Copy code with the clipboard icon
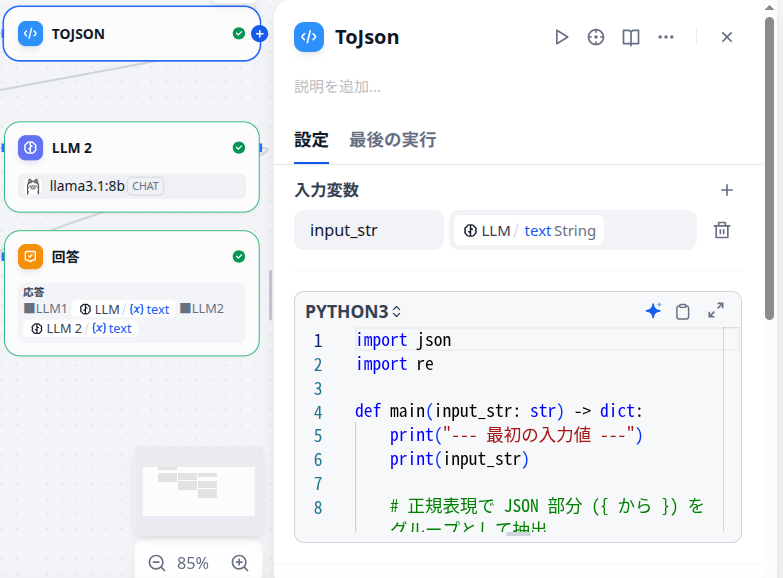Screen dimensions: 783x578 [x=682, y=311]
